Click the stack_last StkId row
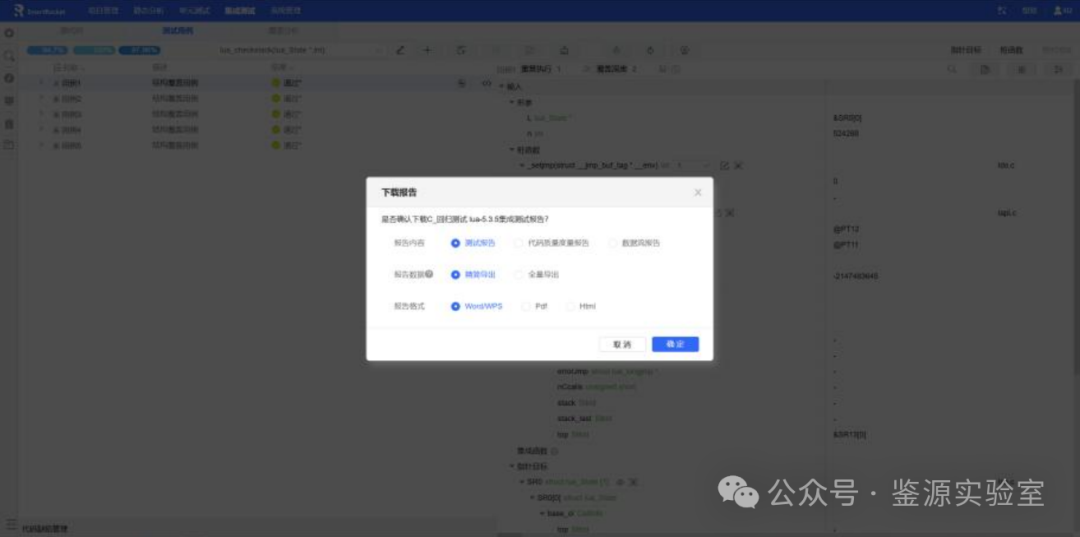 (584, 419)
